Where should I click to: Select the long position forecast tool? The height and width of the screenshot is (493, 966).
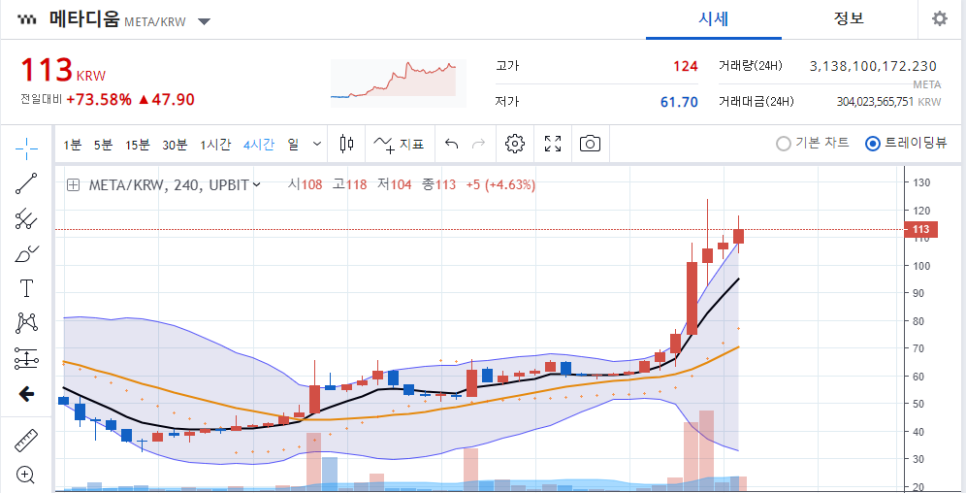pos(26,358)
